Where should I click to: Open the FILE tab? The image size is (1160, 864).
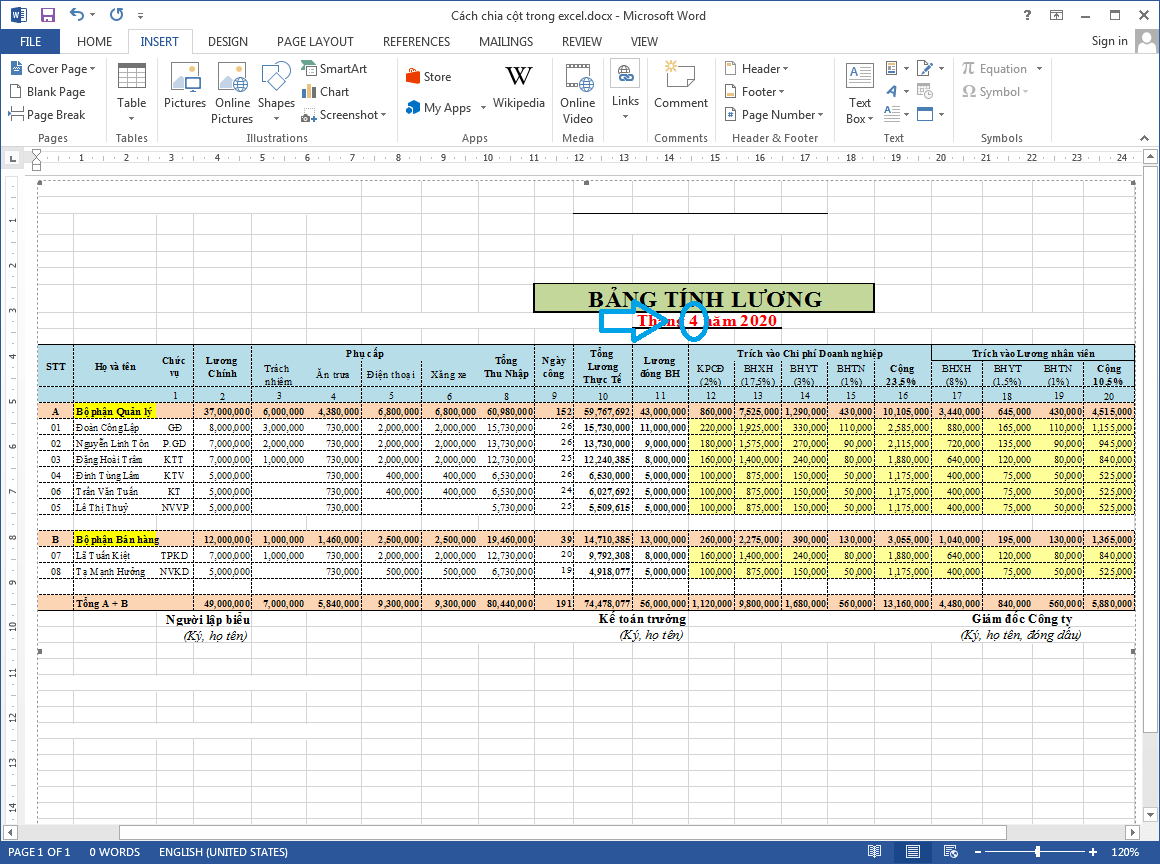(x=30, y=41)
